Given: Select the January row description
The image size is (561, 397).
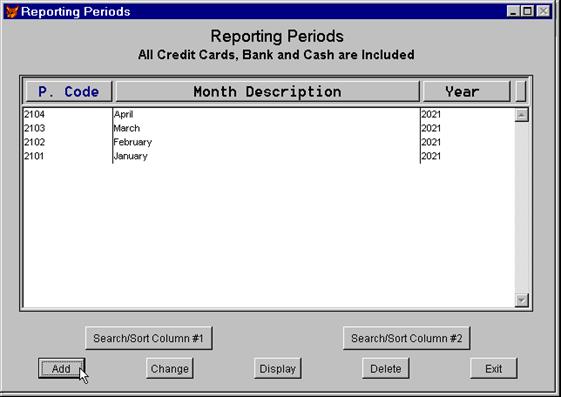Looking at the screenshot, I should [x=131, y=156].
